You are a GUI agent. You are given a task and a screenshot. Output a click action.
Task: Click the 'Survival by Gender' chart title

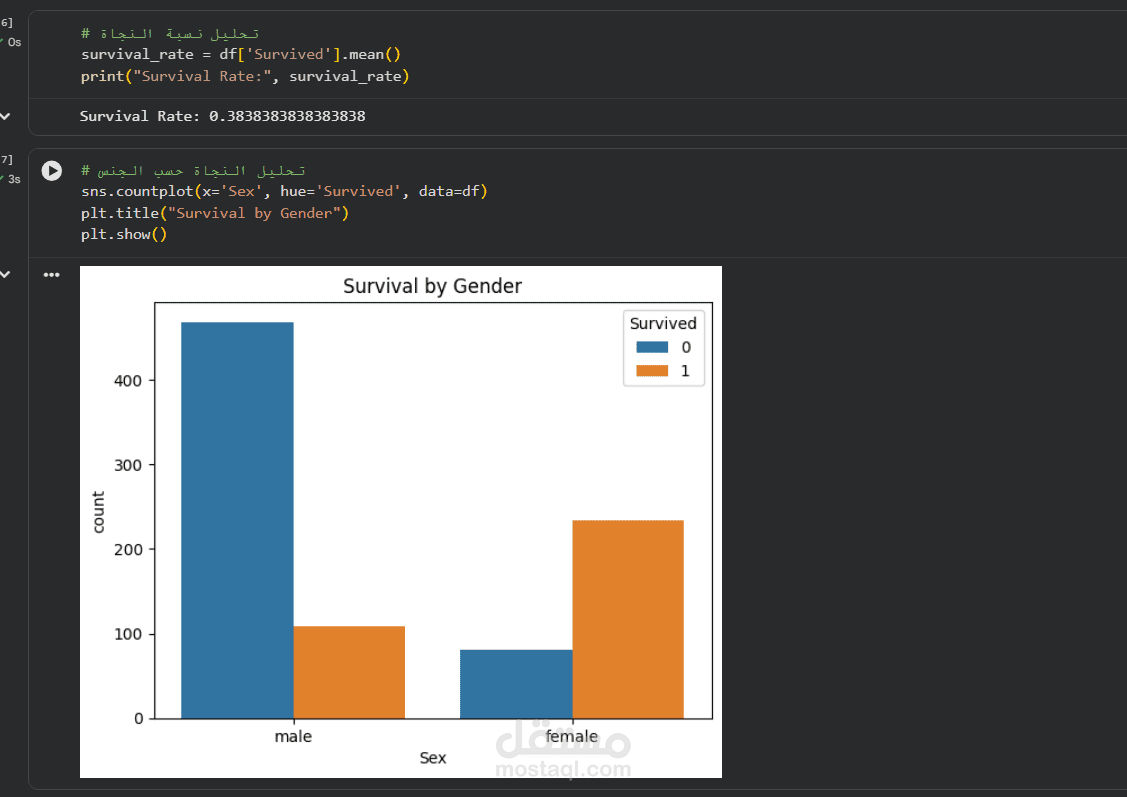(432, 286)
